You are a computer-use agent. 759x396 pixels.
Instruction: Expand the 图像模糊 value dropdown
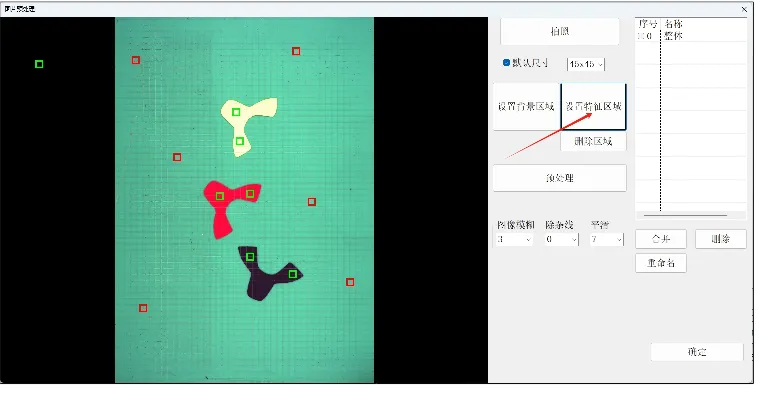tap(515, 239)
